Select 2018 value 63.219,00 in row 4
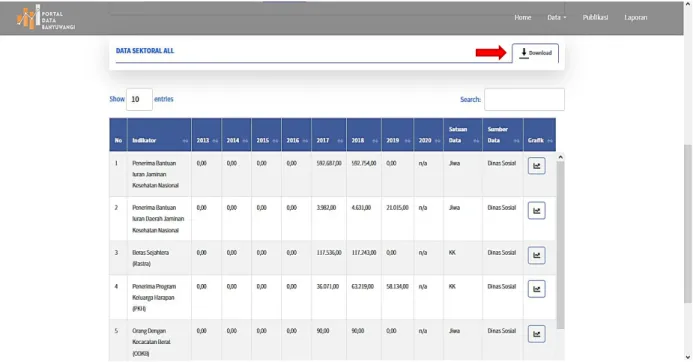693x362 pixels. 362,286
